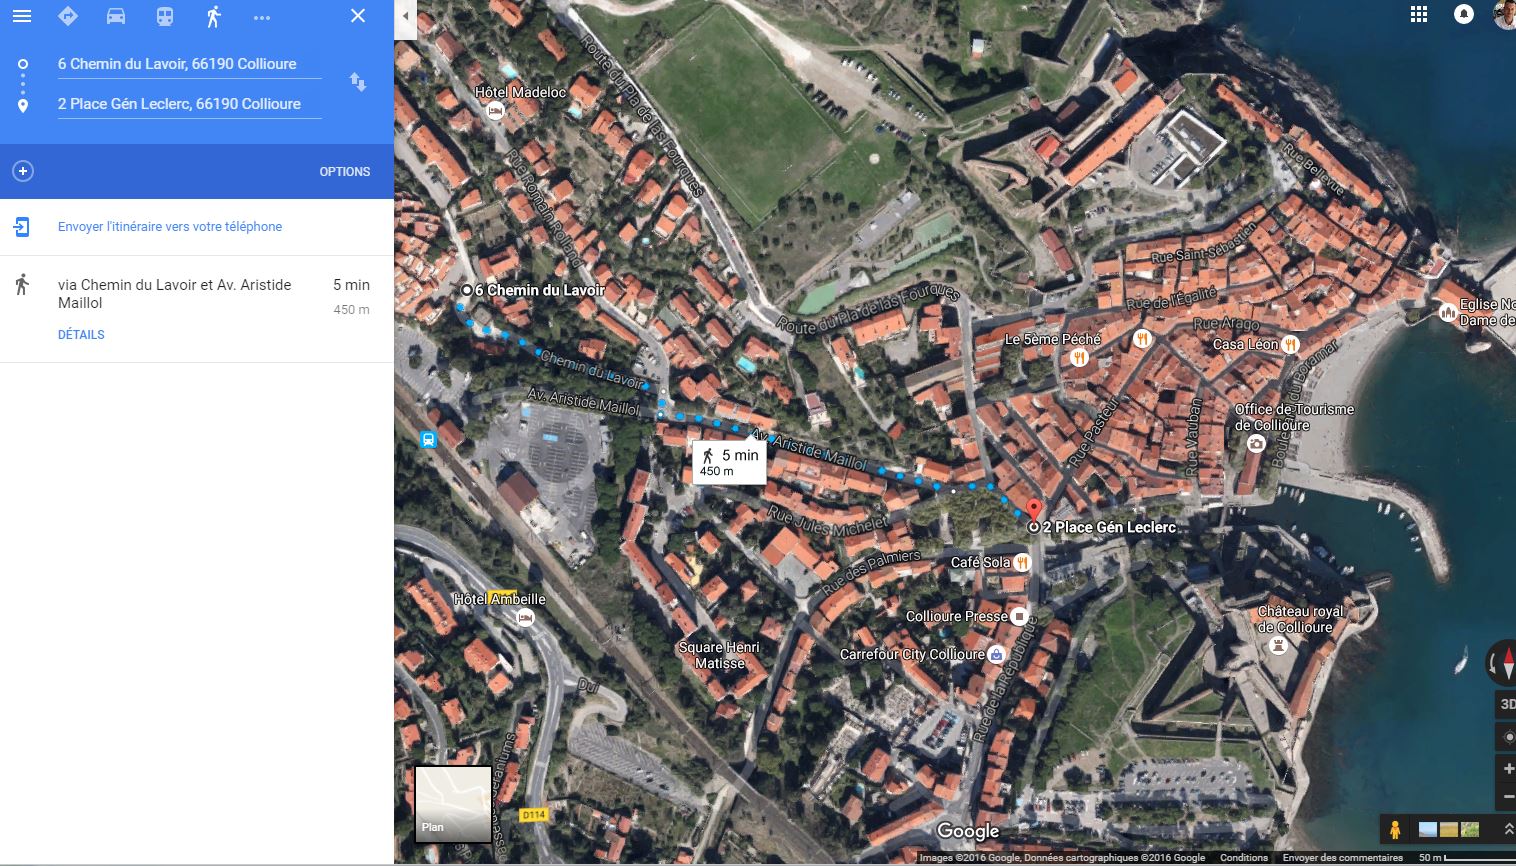Select route via Chemin du Lavoir et Av. Aristide Maillol

click(x=196, y=309)
